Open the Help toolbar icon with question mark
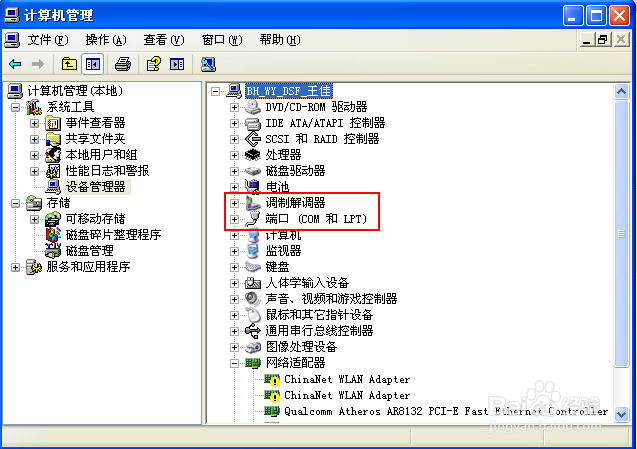Viewport: 637px width, 449px height. click(x=153, y=64)
